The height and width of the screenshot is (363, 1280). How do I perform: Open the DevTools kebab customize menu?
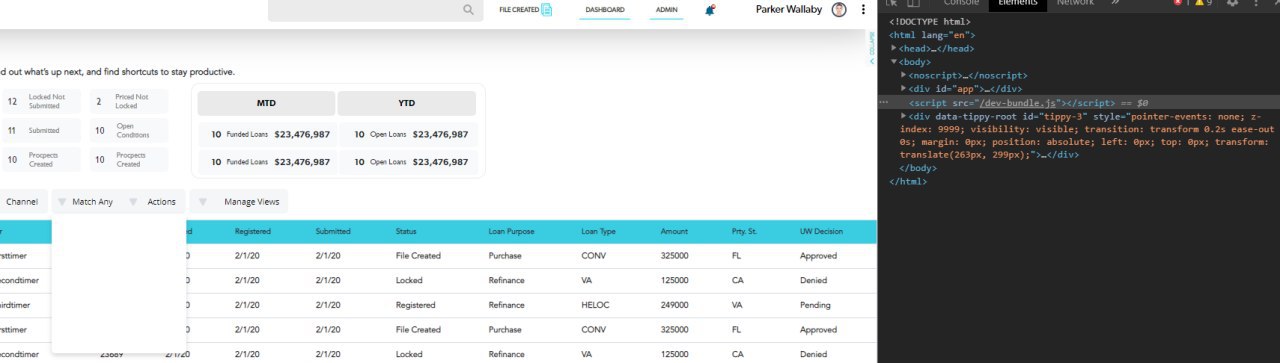[1256, 3]
